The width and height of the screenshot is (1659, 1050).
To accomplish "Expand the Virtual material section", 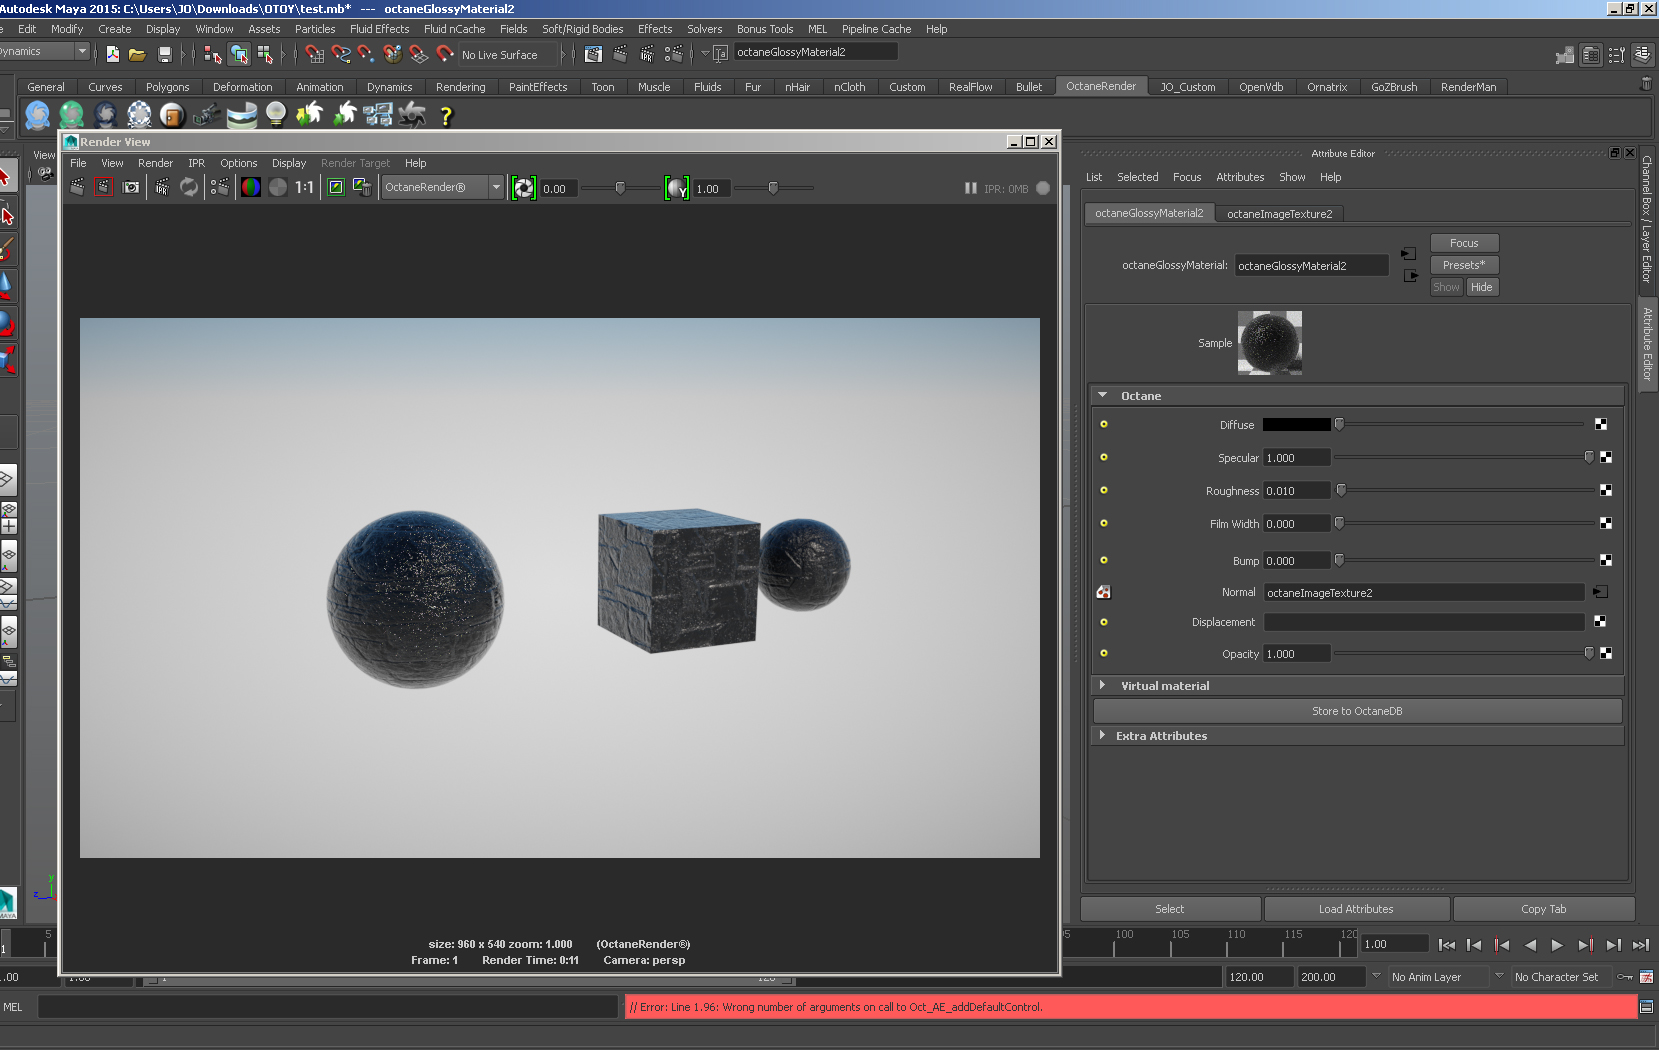I will pos(1103,686).
